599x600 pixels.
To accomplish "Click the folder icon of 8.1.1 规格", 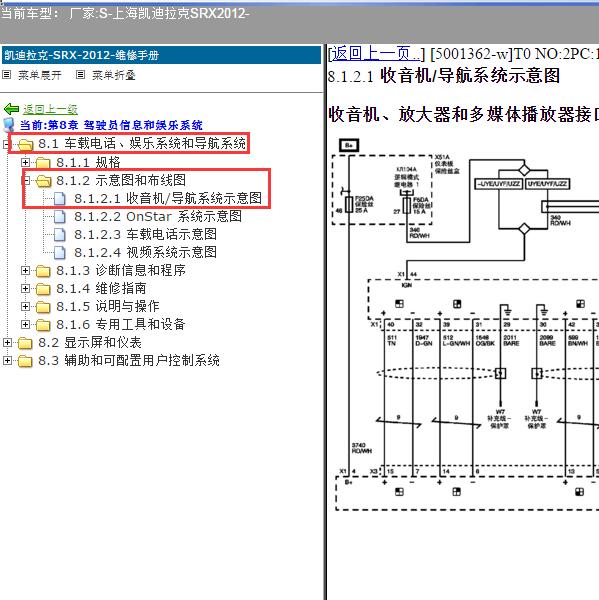I will point(43,163).
